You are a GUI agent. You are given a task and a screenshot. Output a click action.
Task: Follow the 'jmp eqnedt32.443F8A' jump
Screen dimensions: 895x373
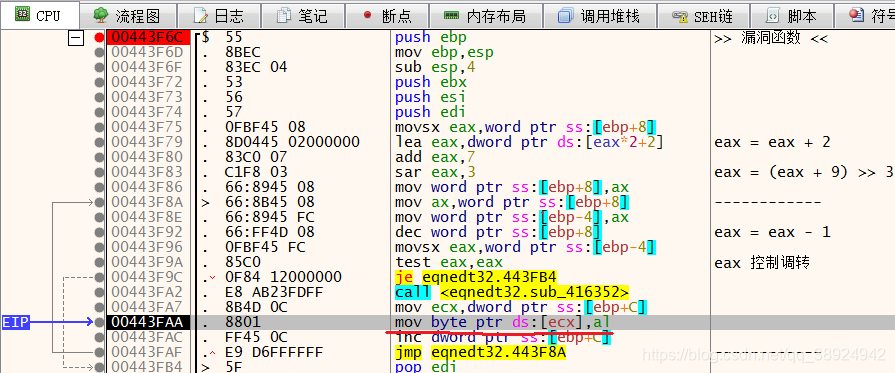(x=481, y=352)
